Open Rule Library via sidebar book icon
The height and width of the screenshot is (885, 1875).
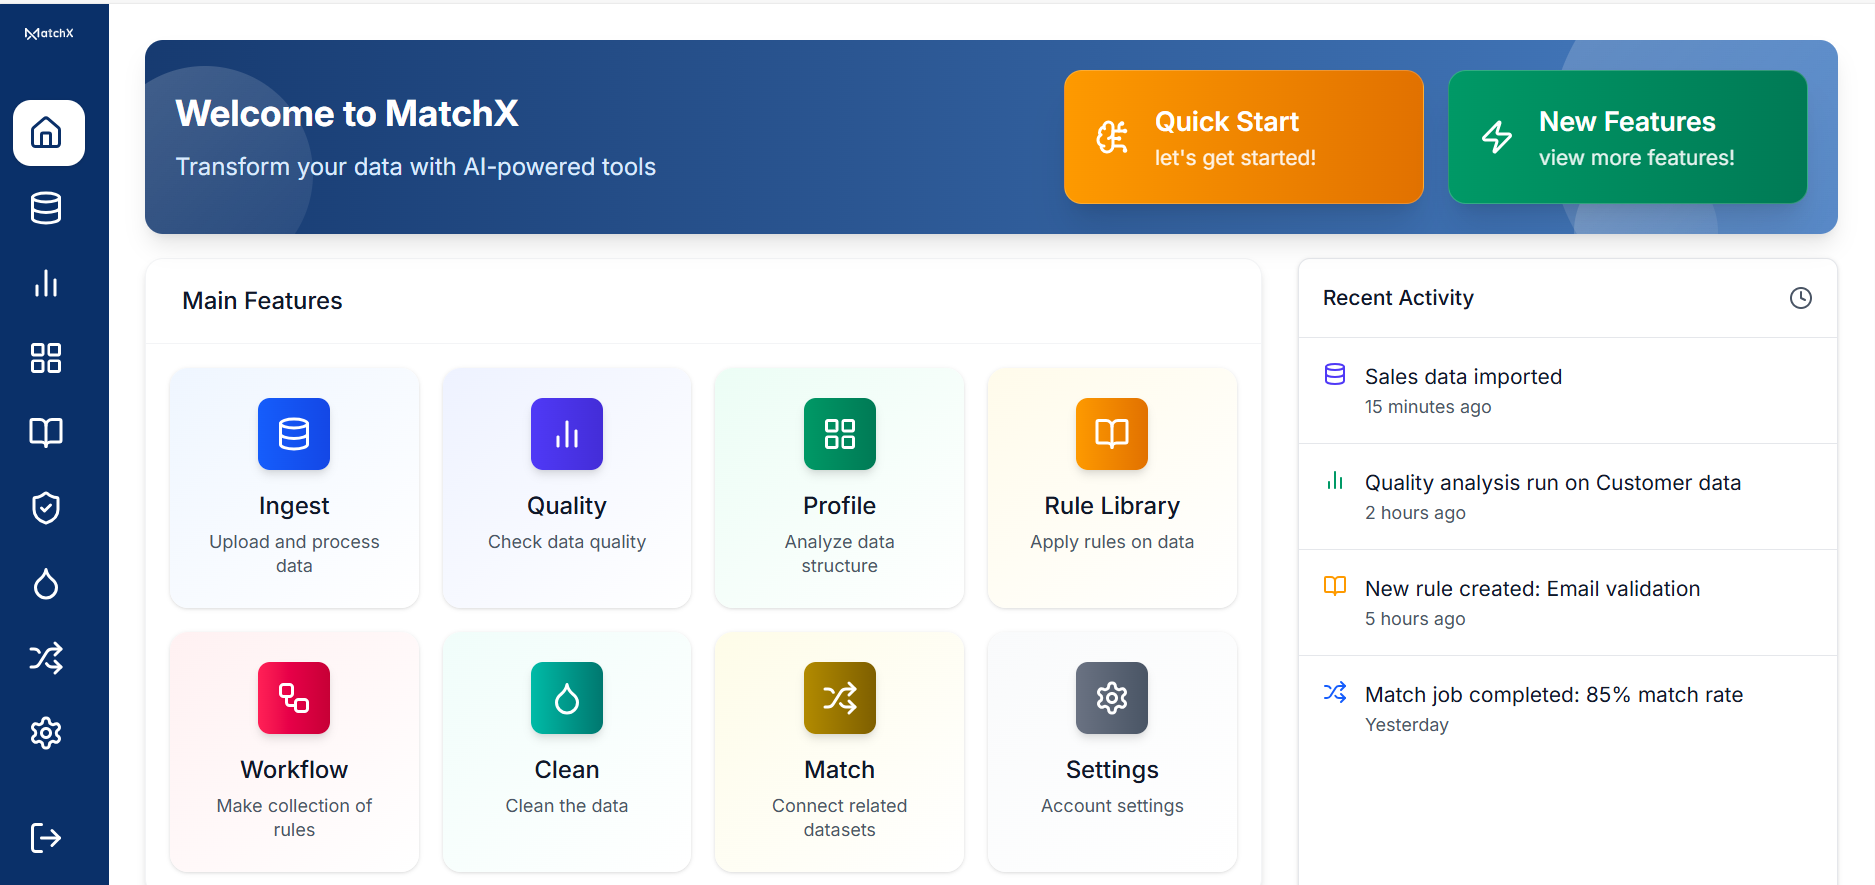pyautogui.click(x=46, y=433)
